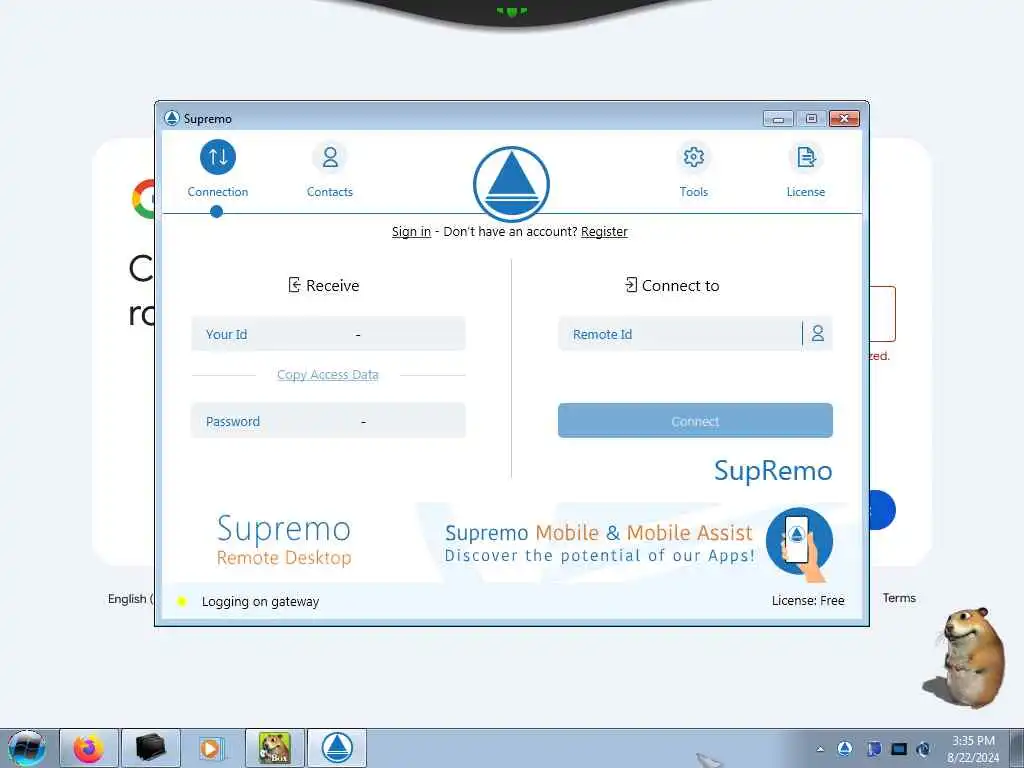Click the Google logo in background page
This screenshot has width=1024, height=768.
(143, 199)
